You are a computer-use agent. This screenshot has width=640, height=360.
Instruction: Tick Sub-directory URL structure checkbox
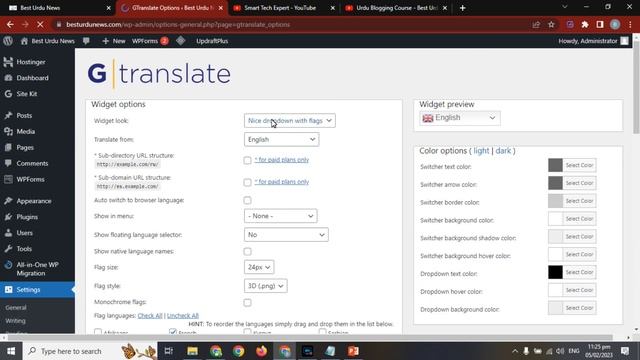pos(247,160)
